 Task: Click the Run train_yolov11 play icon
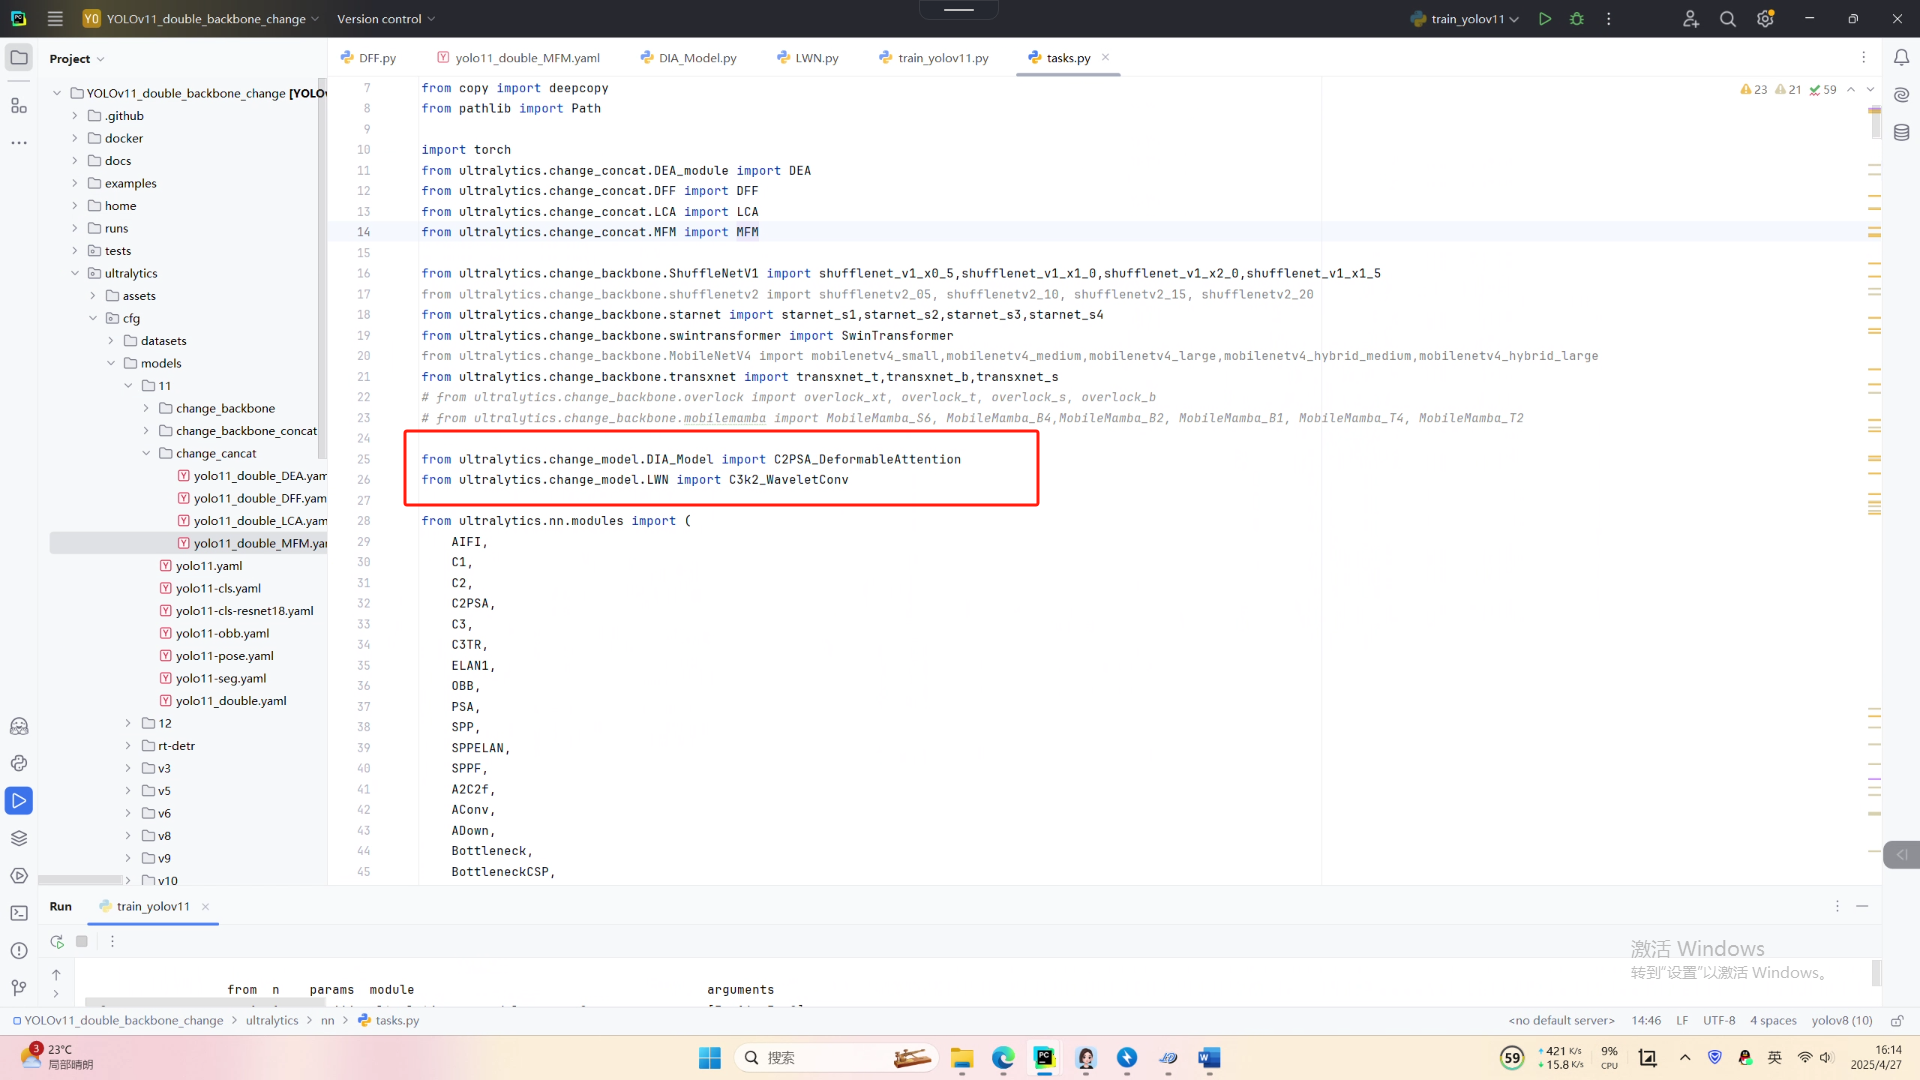click(1545, 19)
